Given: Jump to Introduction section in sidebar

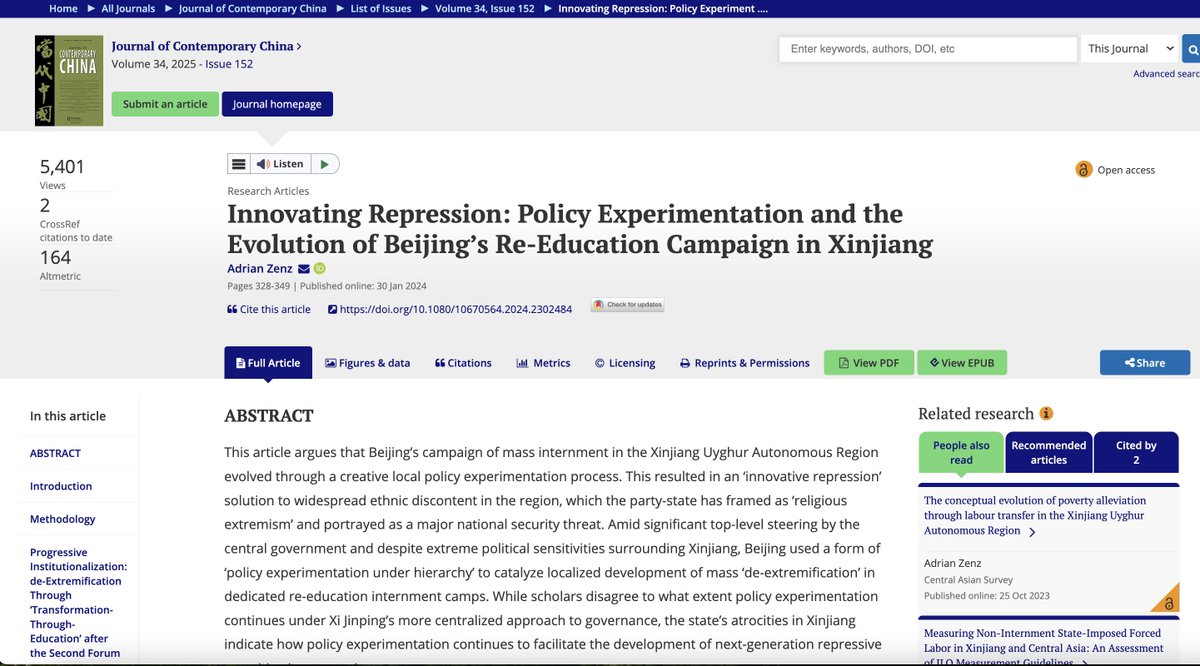Looking at the screenshot, I should coord(61,486).
